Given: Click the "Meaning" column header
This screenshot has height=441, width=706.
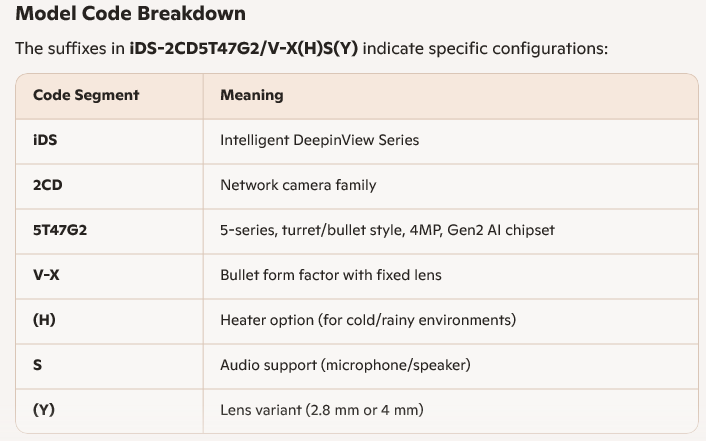Looking at the screenshot, I should [x=251, y=96].
